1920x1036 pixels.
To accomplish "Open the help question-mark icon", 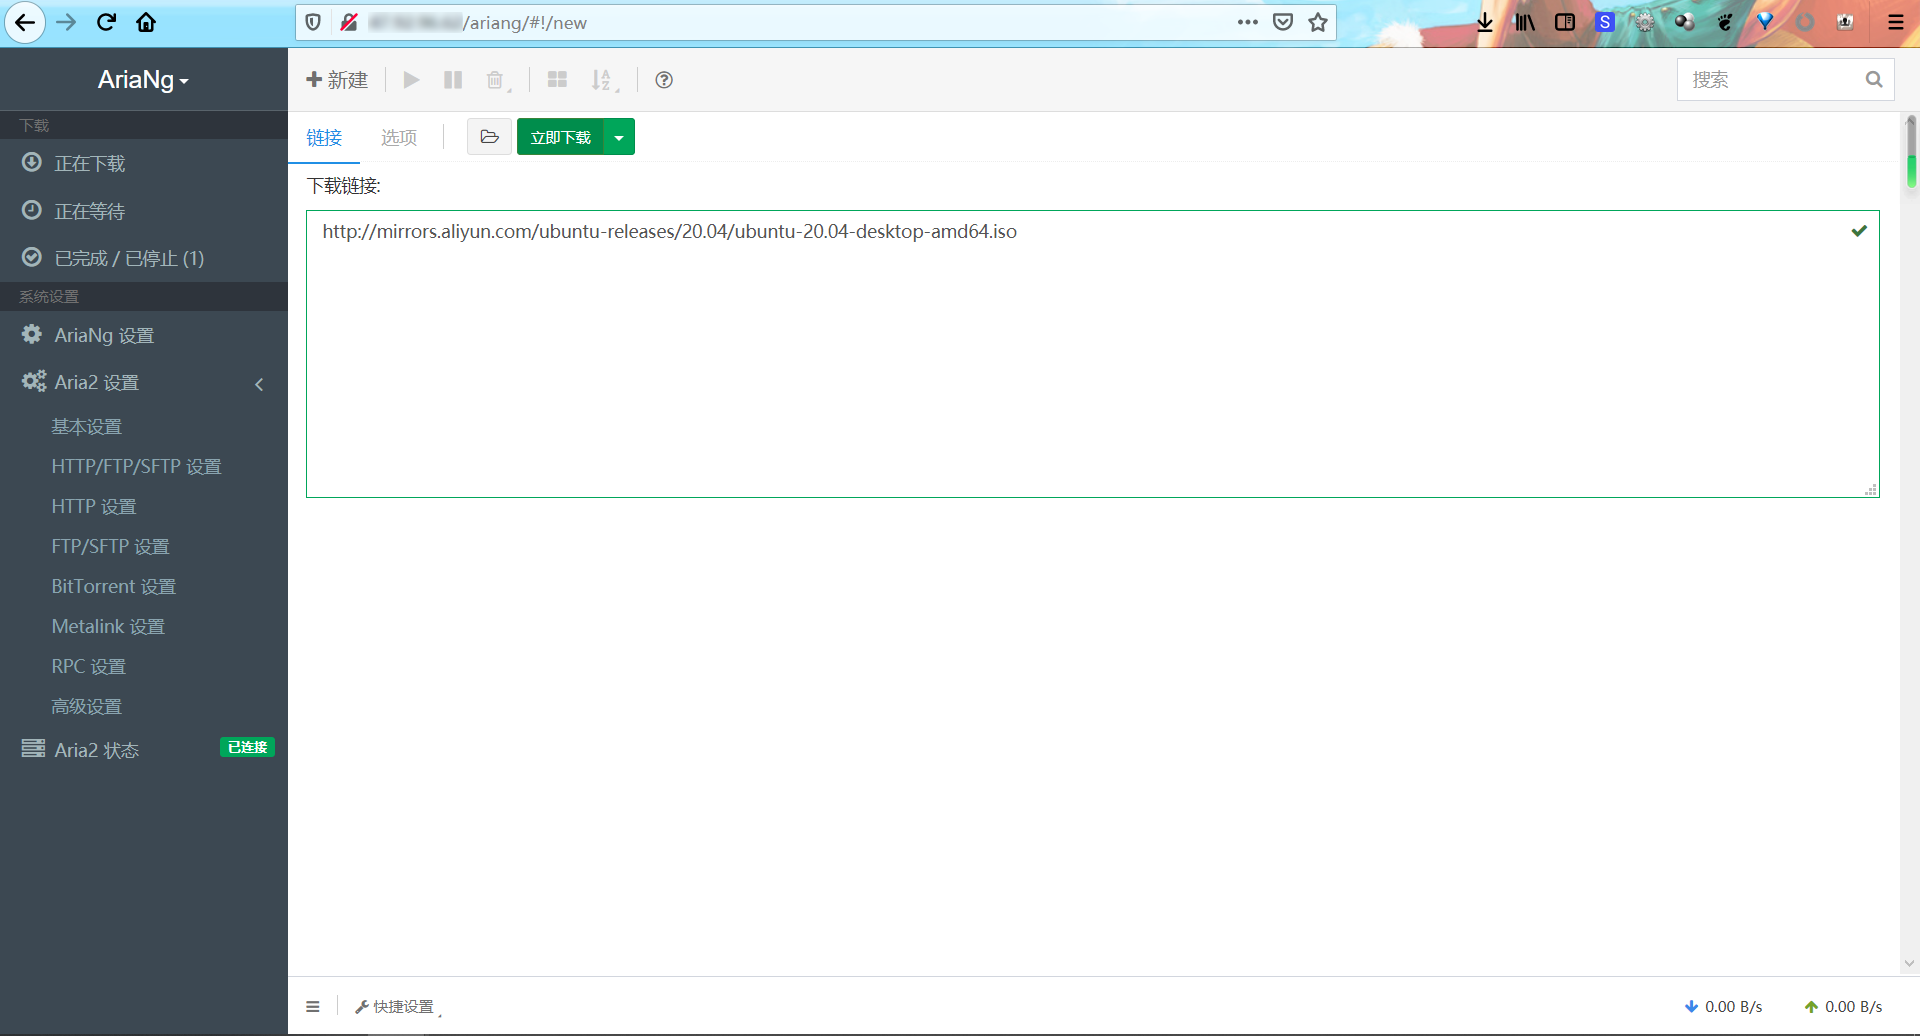I will [664, 80].
